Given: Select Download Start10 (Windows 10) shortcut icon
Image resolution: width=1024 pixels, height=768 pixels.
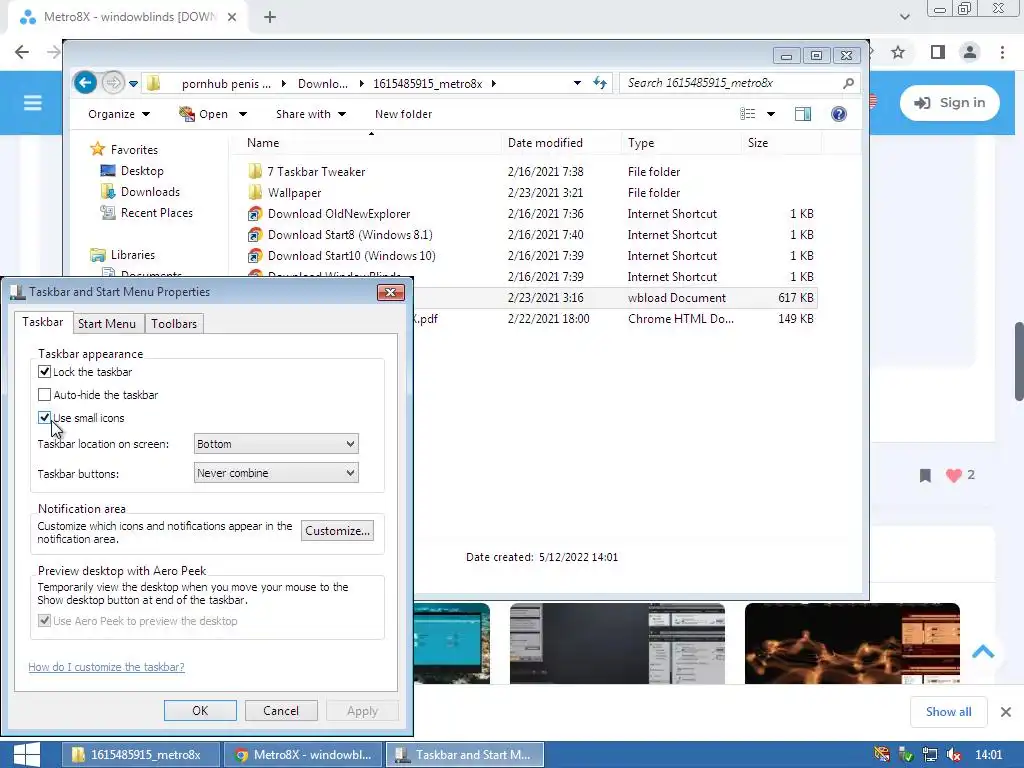Looking at the screenshot, I should pos(255,255).
